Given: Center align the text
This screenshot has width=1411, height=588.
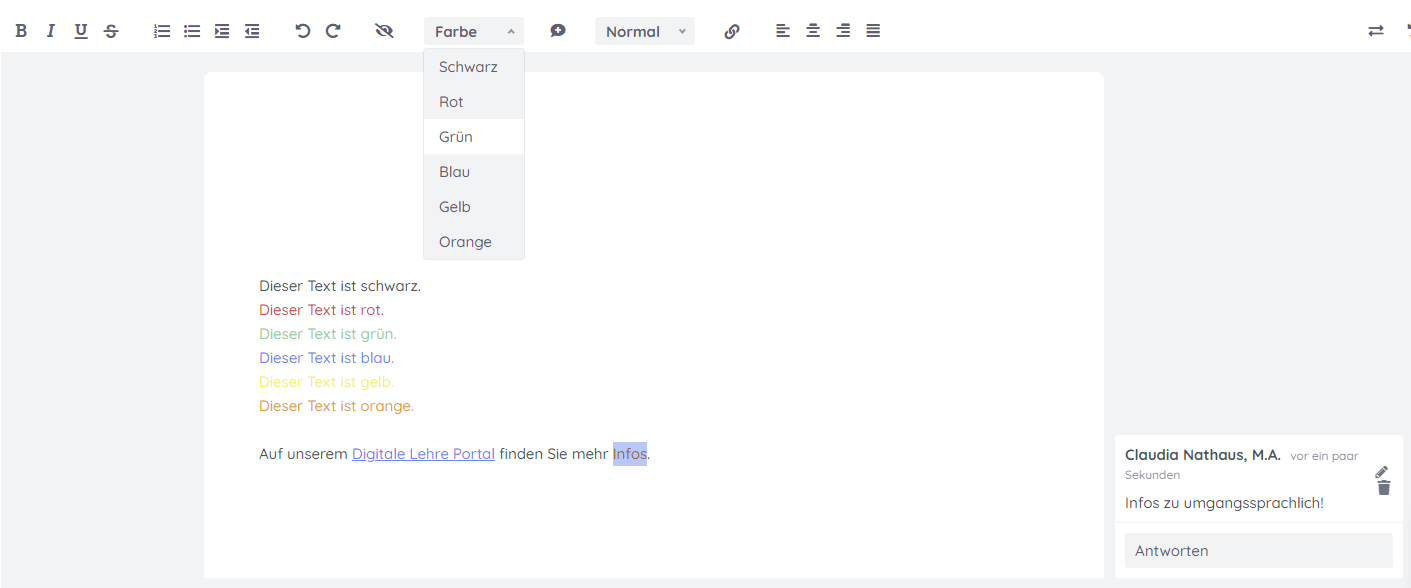Looking at the screenshot, I should tap(813, 31).
